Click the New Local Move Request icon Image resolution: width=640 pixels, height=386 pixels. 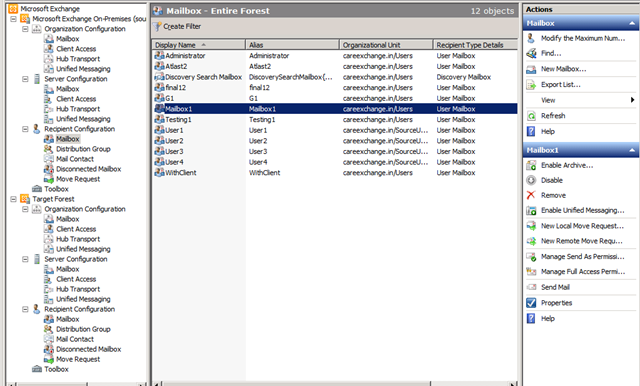pyautogui.click(x=531, y=226)
